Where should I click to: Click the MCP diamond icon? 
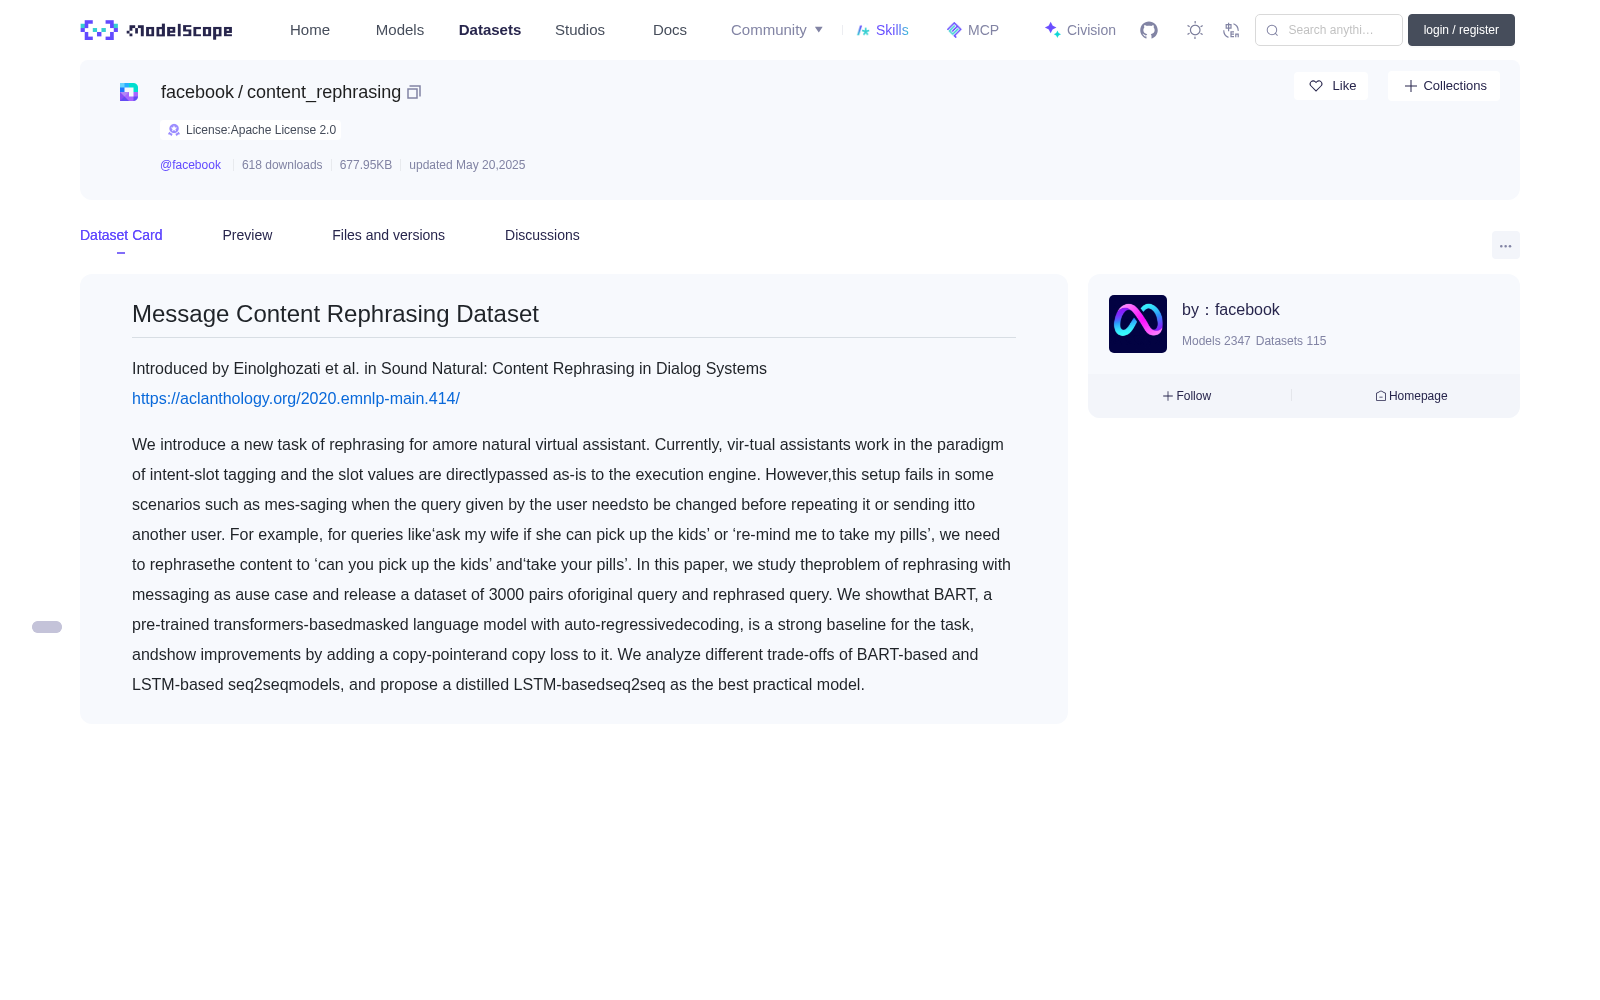tap(954, 30)
